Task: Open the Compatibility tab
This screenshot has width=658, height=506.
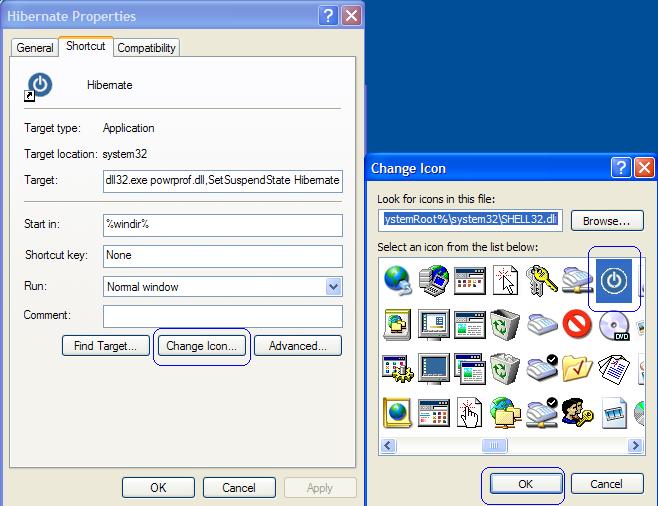Action: (x=146, y=48)
